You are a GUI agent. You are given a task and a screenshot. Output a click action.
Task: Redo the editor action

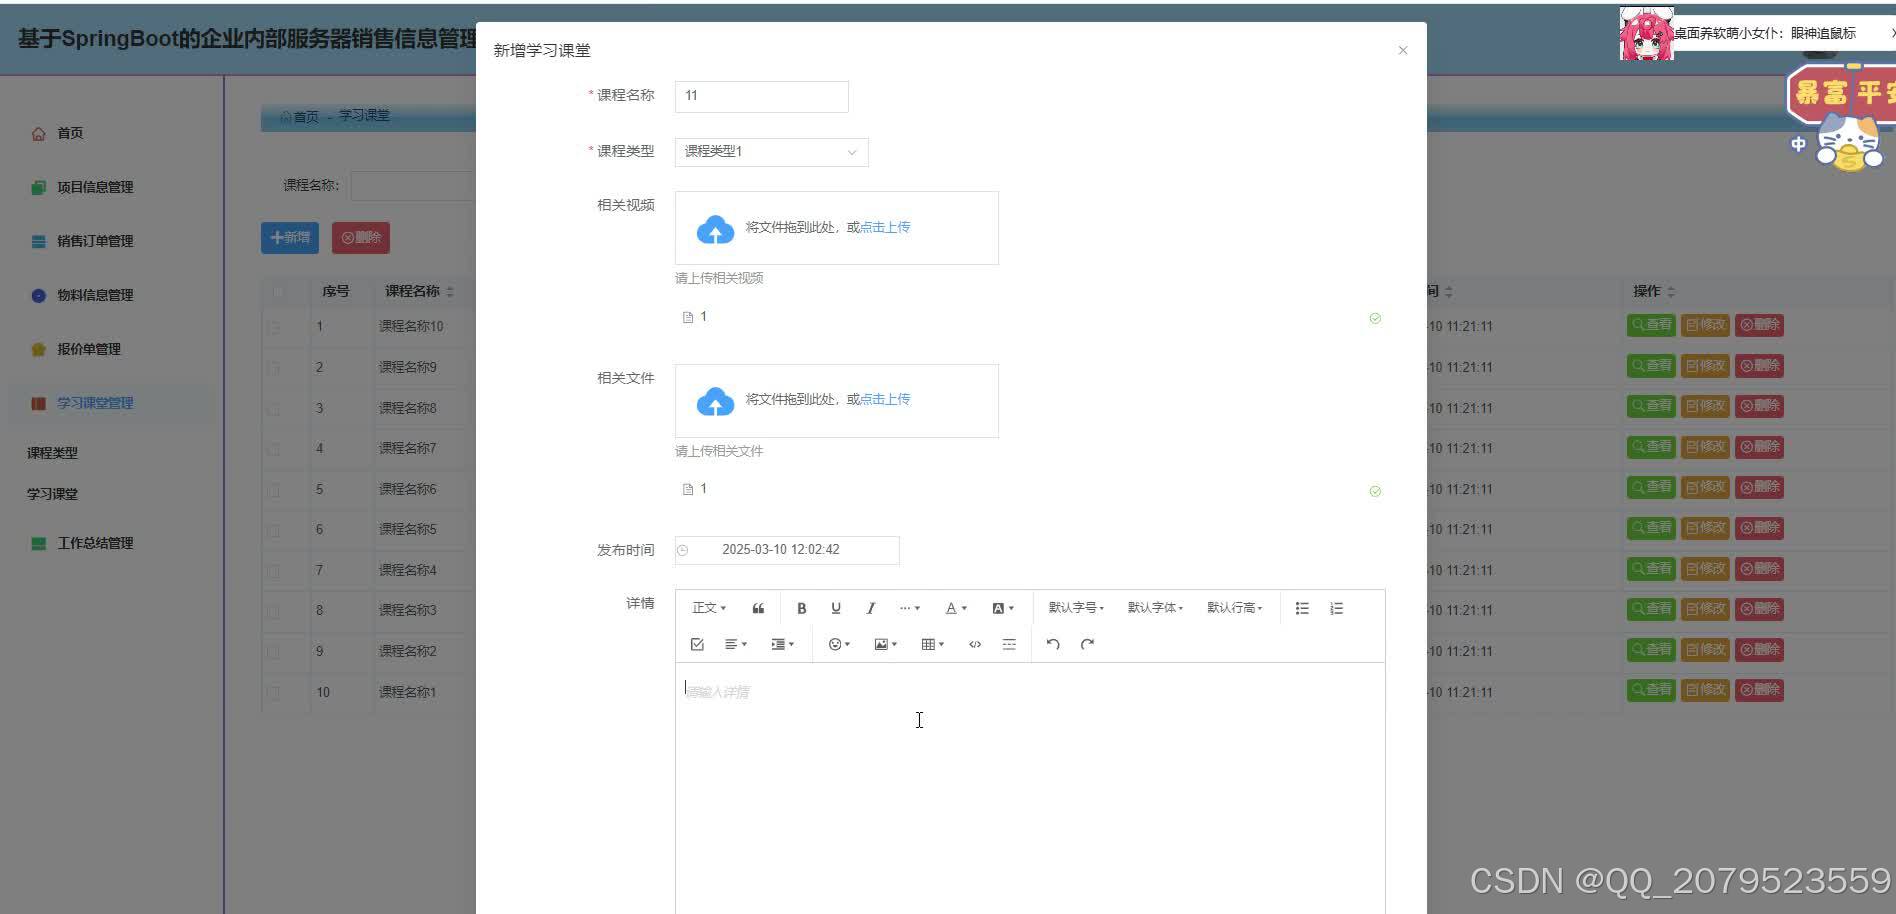coord(1088,644)
